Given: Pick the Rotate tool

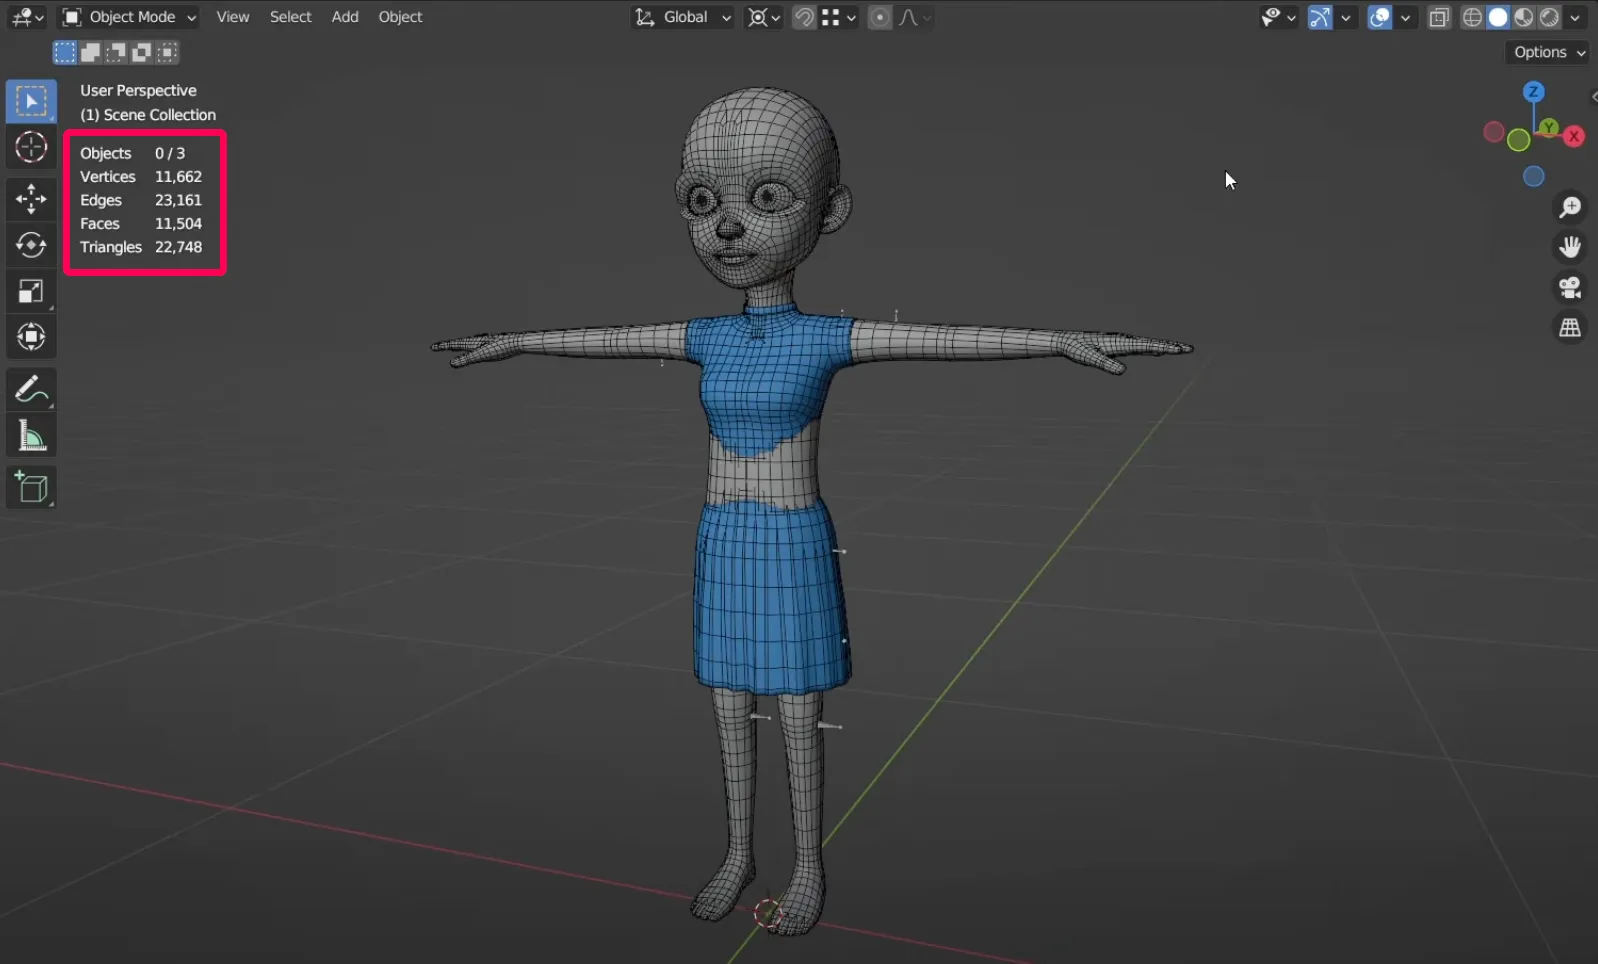Looking at the screenshot, I should point(31,244).
